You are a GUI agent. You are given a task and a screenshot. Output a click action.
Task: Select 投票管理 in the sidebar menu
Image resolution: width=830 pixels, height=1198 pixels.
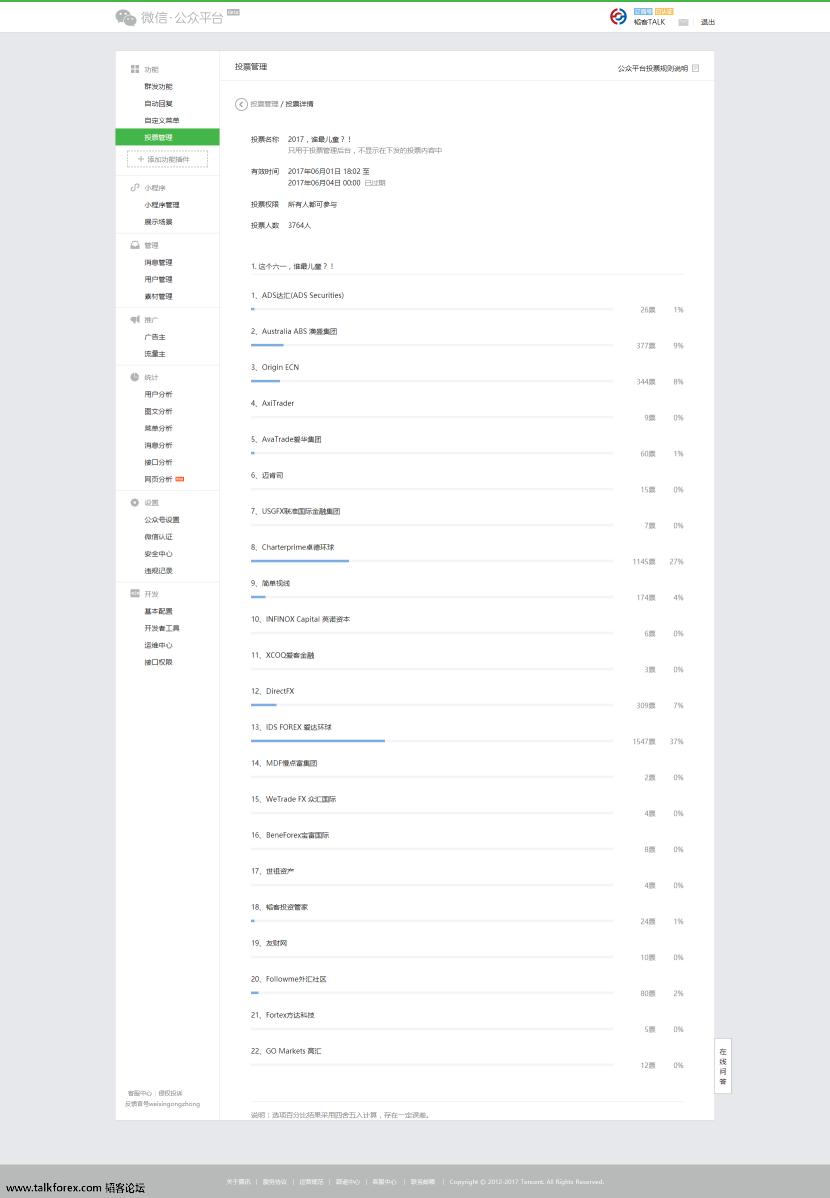(167, 137)
